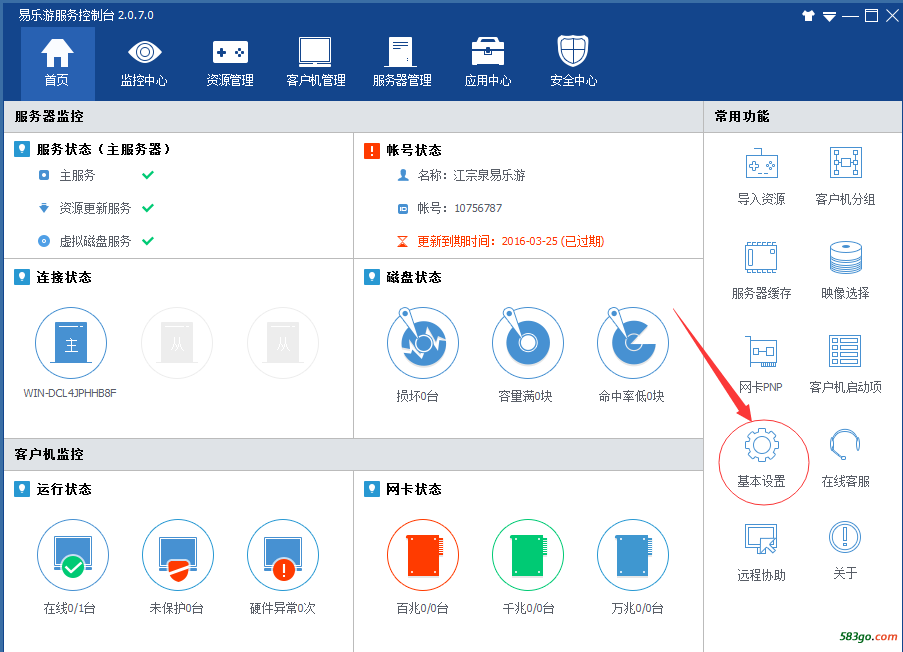Viewport: 903px width, 652px height.
Task: Click 服务器监控 section header
Action: click(354, 117)
